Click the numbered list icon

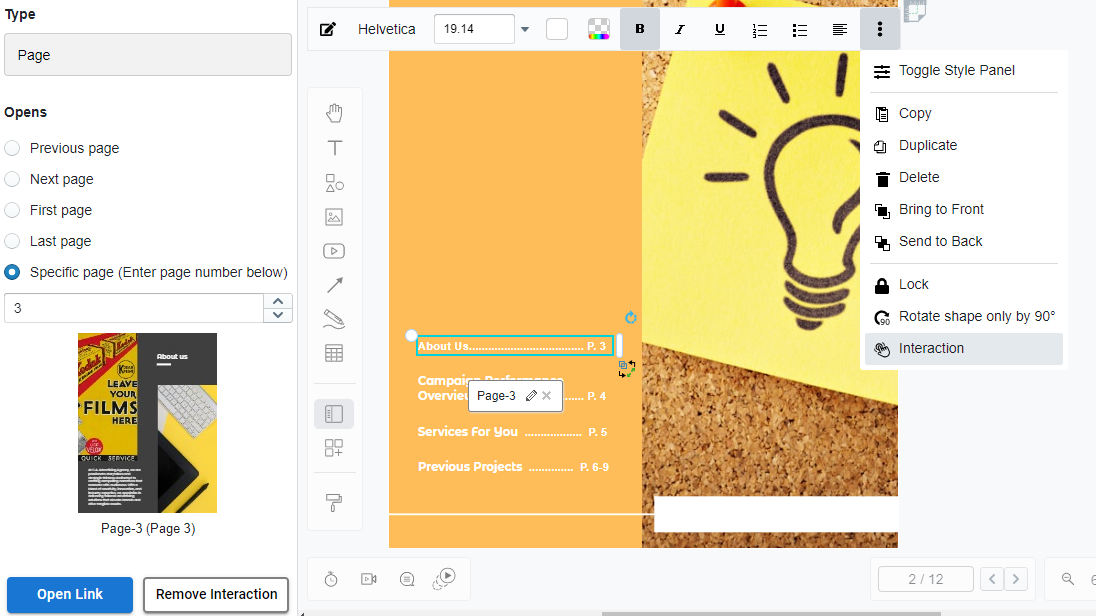(760, 29)
